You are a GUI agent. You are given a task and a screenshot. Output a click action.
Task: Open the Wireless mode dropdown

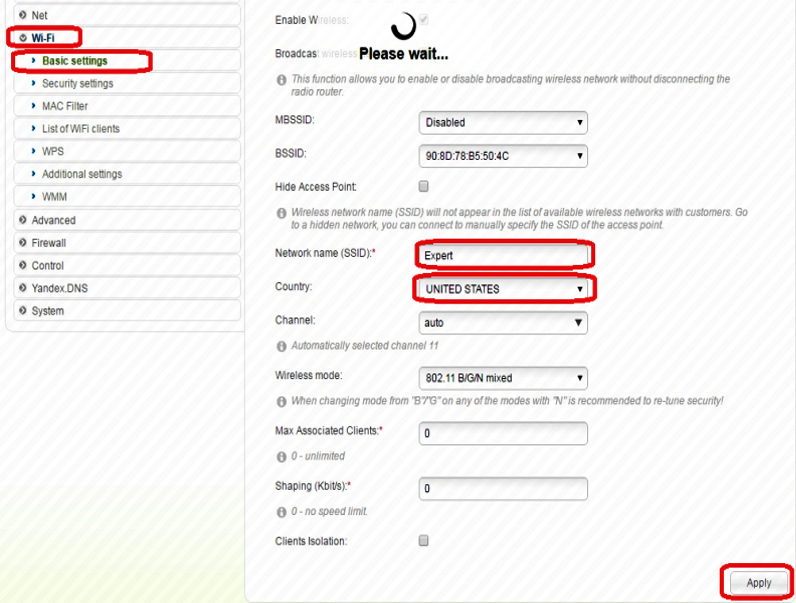coord(502,378)
